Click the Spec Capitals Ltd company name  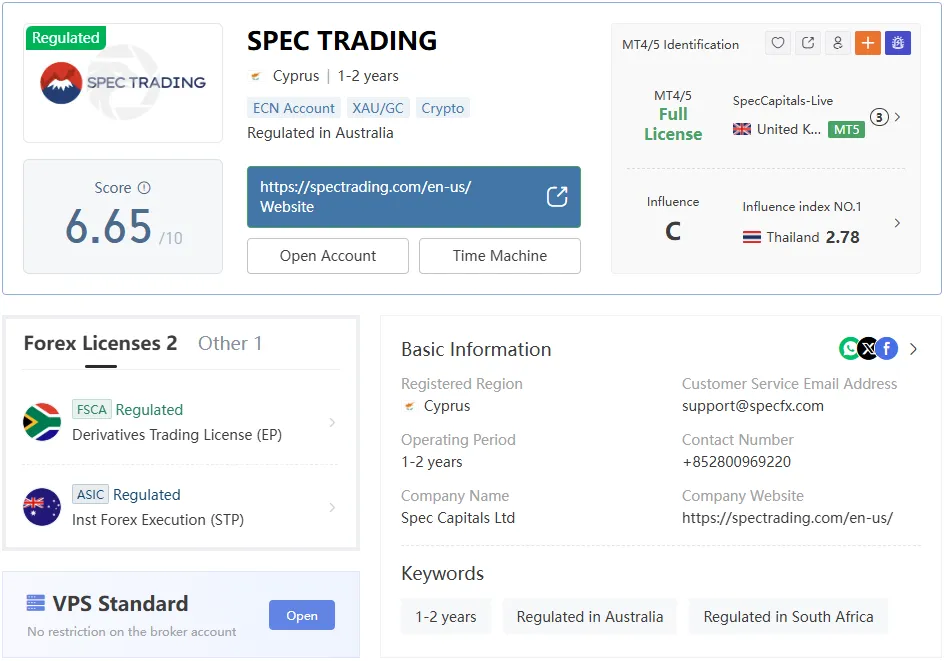458,518
